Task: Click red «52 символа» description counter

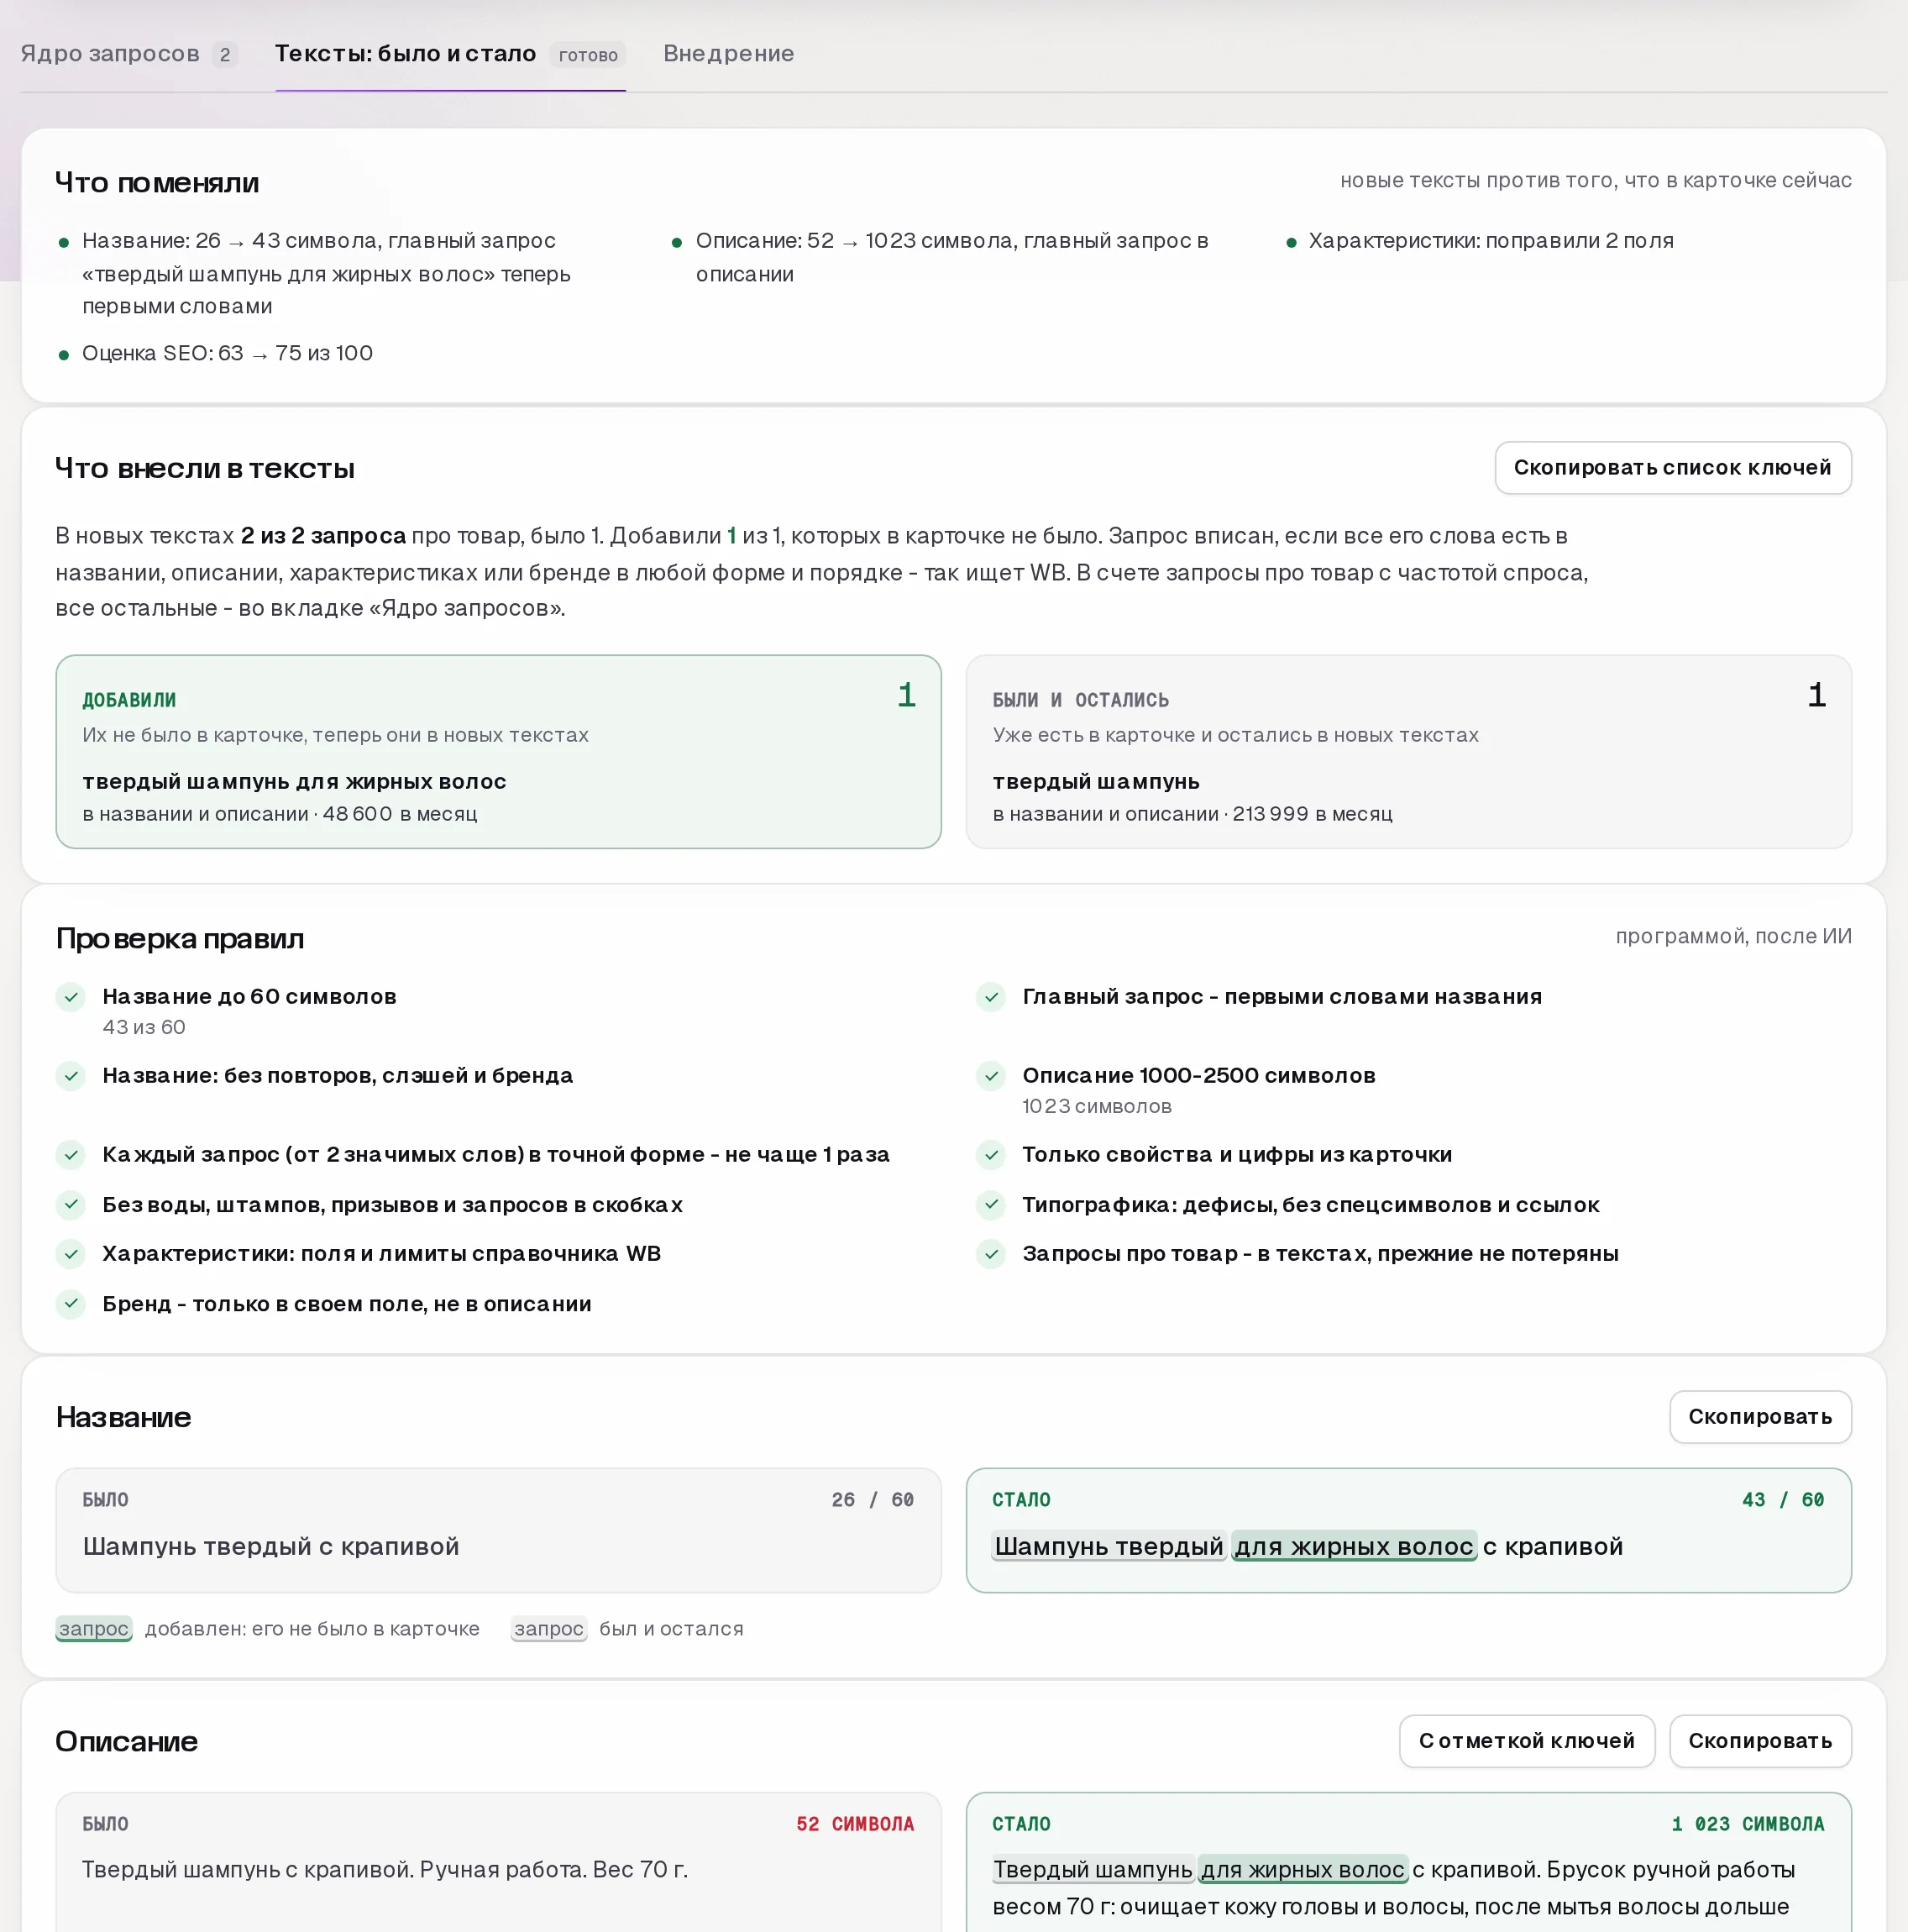Action: (855, 1824)
